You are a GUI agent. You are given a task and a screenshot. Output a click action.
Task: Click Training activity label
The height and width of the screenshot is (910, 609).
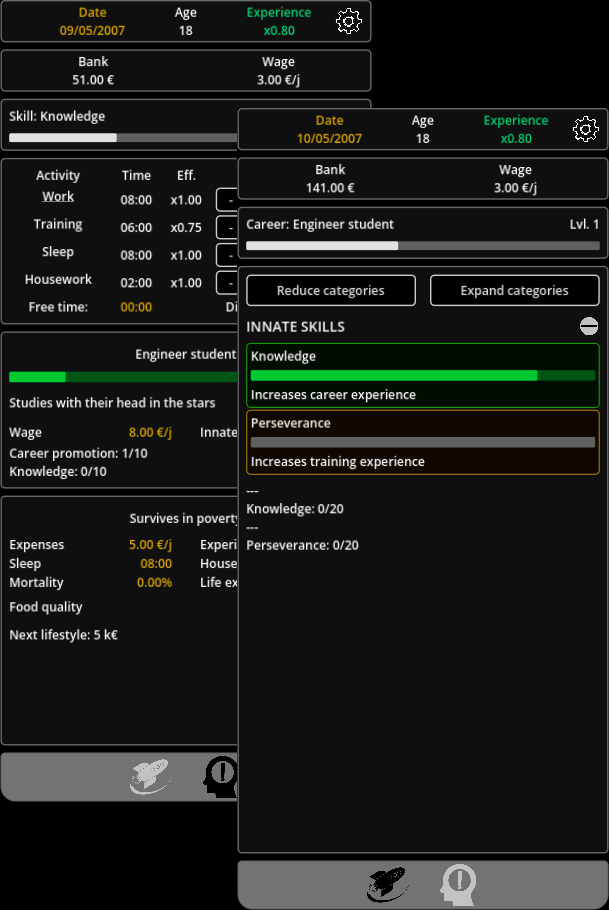tap(58, 225)
